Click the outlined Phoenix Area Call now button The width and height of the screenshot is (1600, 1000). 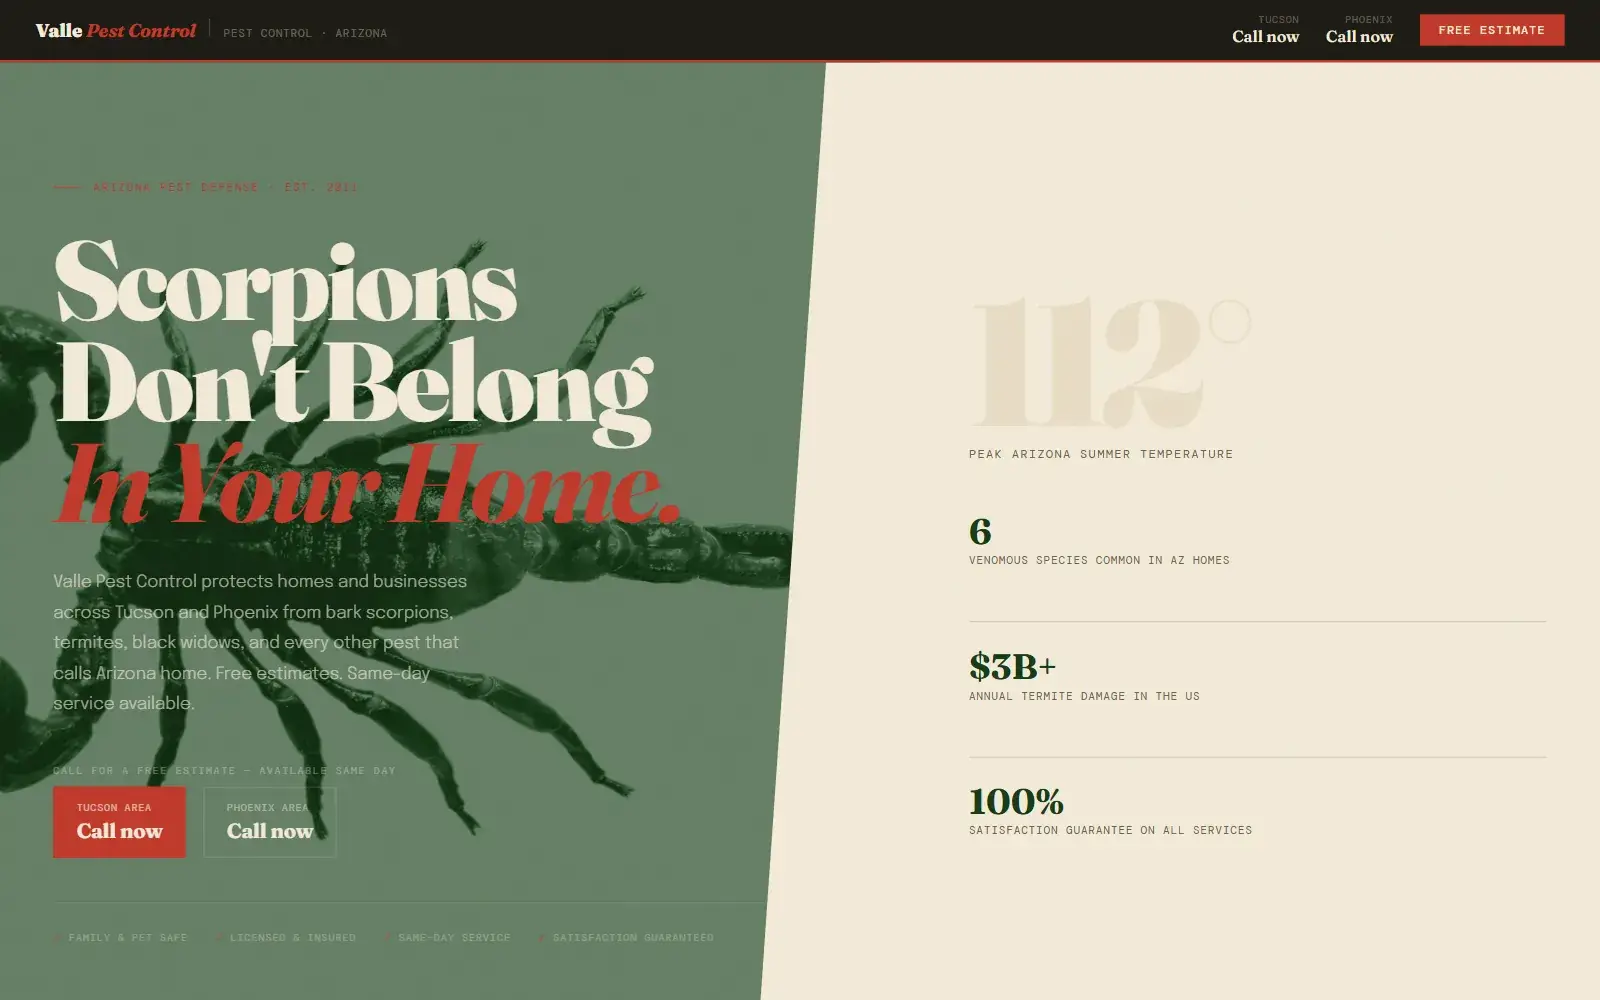(x=270, y=822)
